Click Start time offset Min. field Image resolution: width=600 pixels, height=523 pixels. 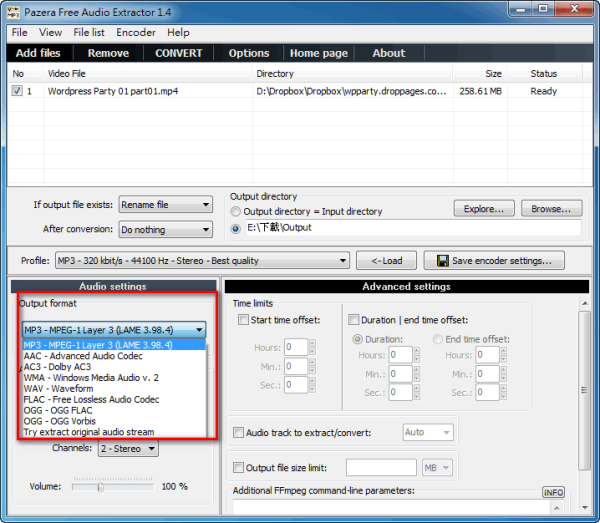[296, 366]
